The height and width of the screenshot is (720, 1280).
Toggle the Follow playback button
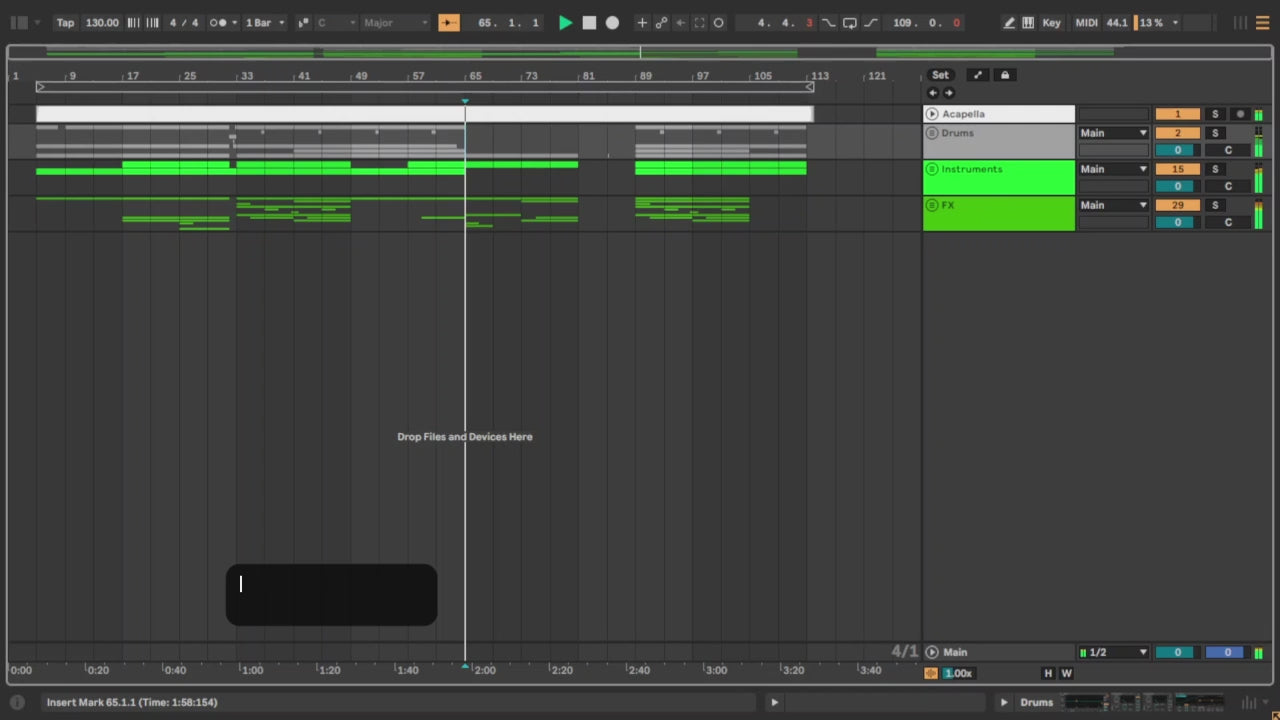[x=449, y=23]
